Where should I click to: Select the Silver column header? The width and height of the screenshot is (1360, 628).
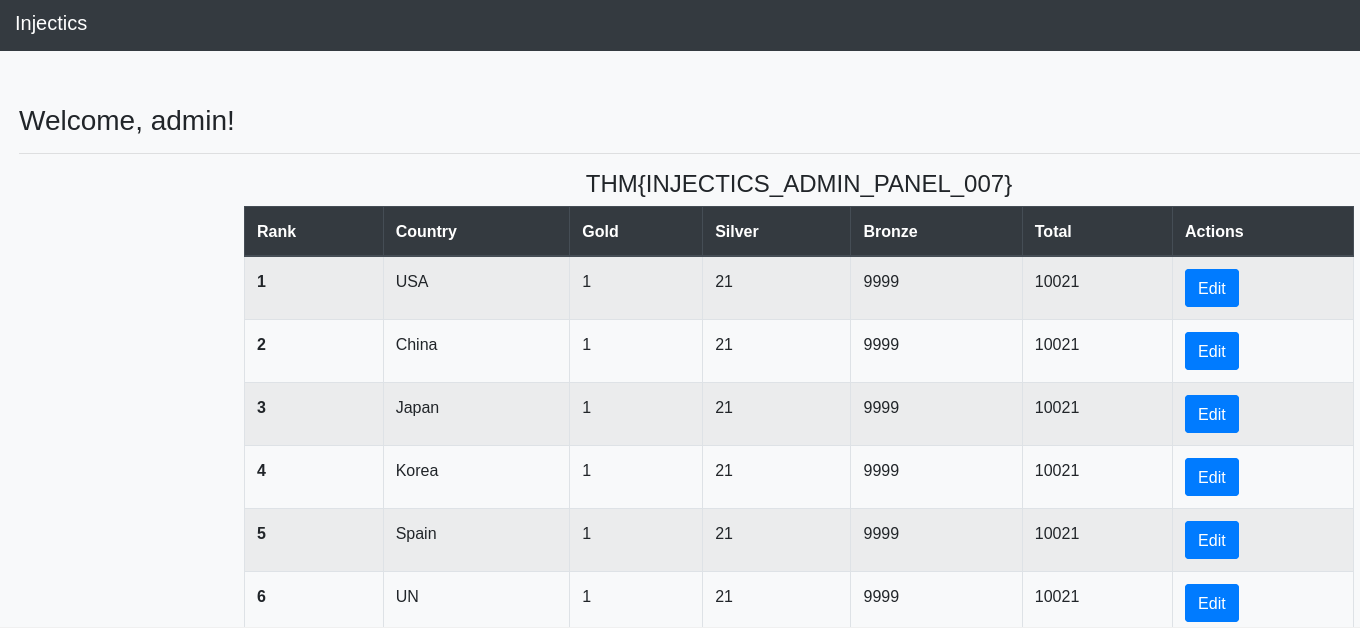pos(776,231)
